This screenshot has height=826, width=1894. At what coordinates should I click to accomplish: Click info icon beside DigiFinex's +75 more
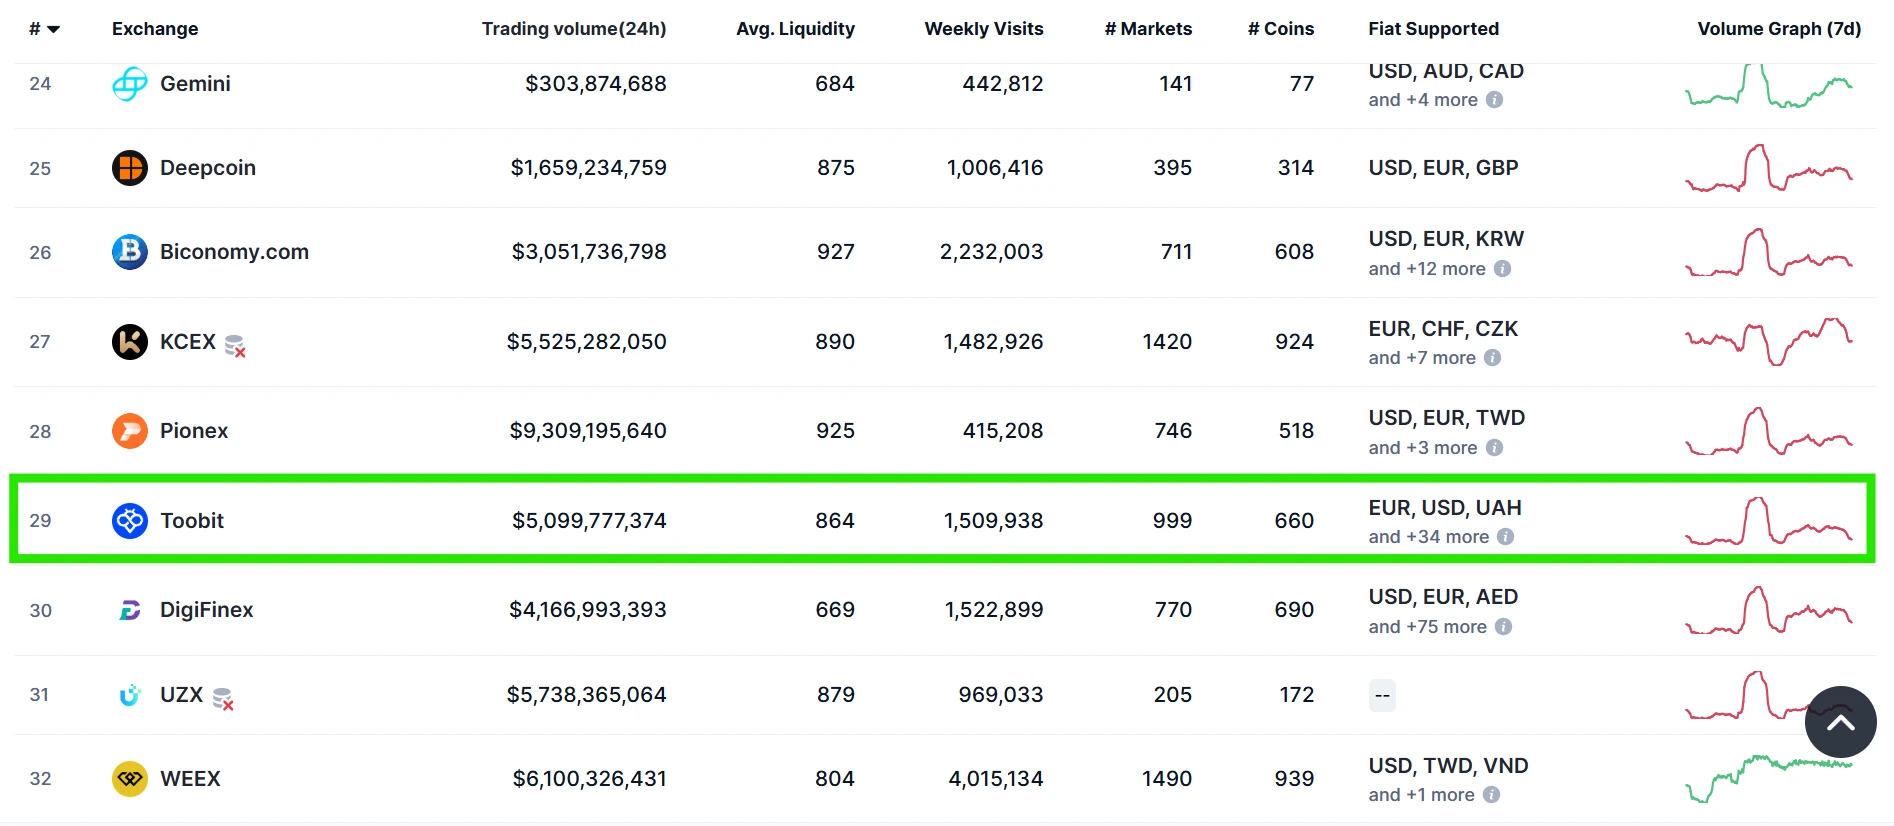pyautogui.click(x=1503, y=627)
